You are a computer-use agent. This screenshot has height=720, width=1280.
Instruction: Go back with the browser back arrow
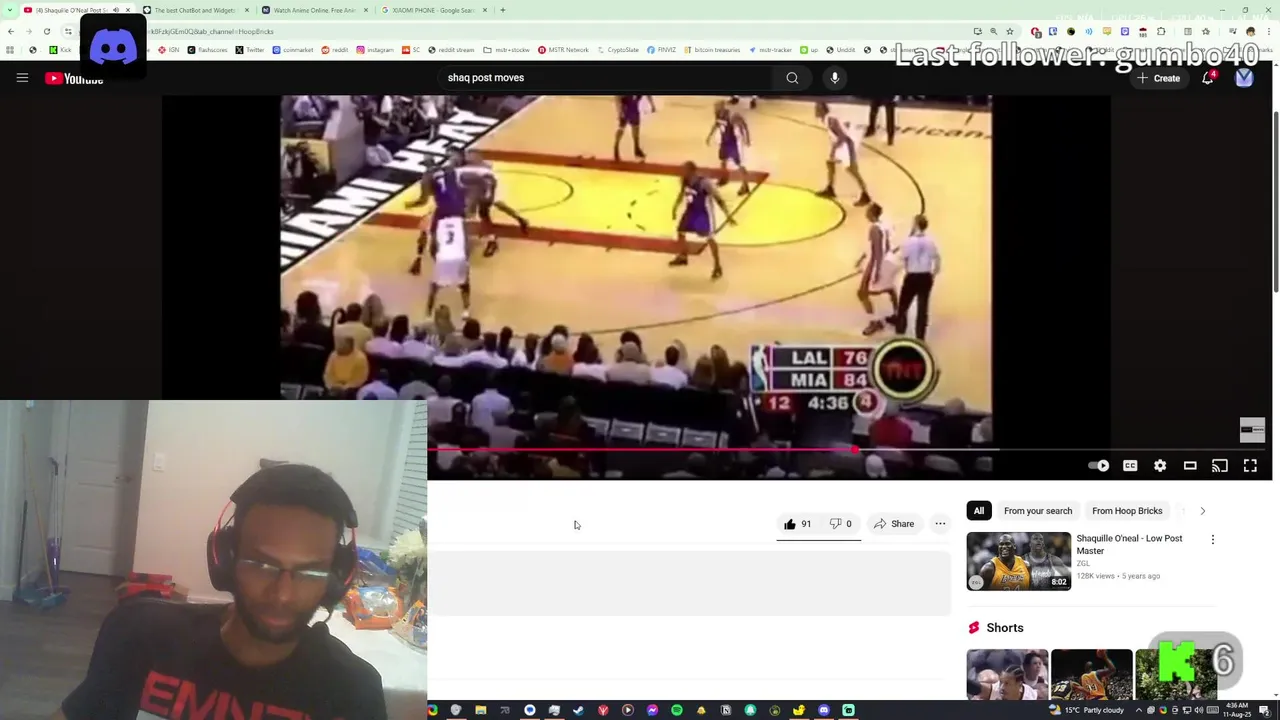[11, 31]
